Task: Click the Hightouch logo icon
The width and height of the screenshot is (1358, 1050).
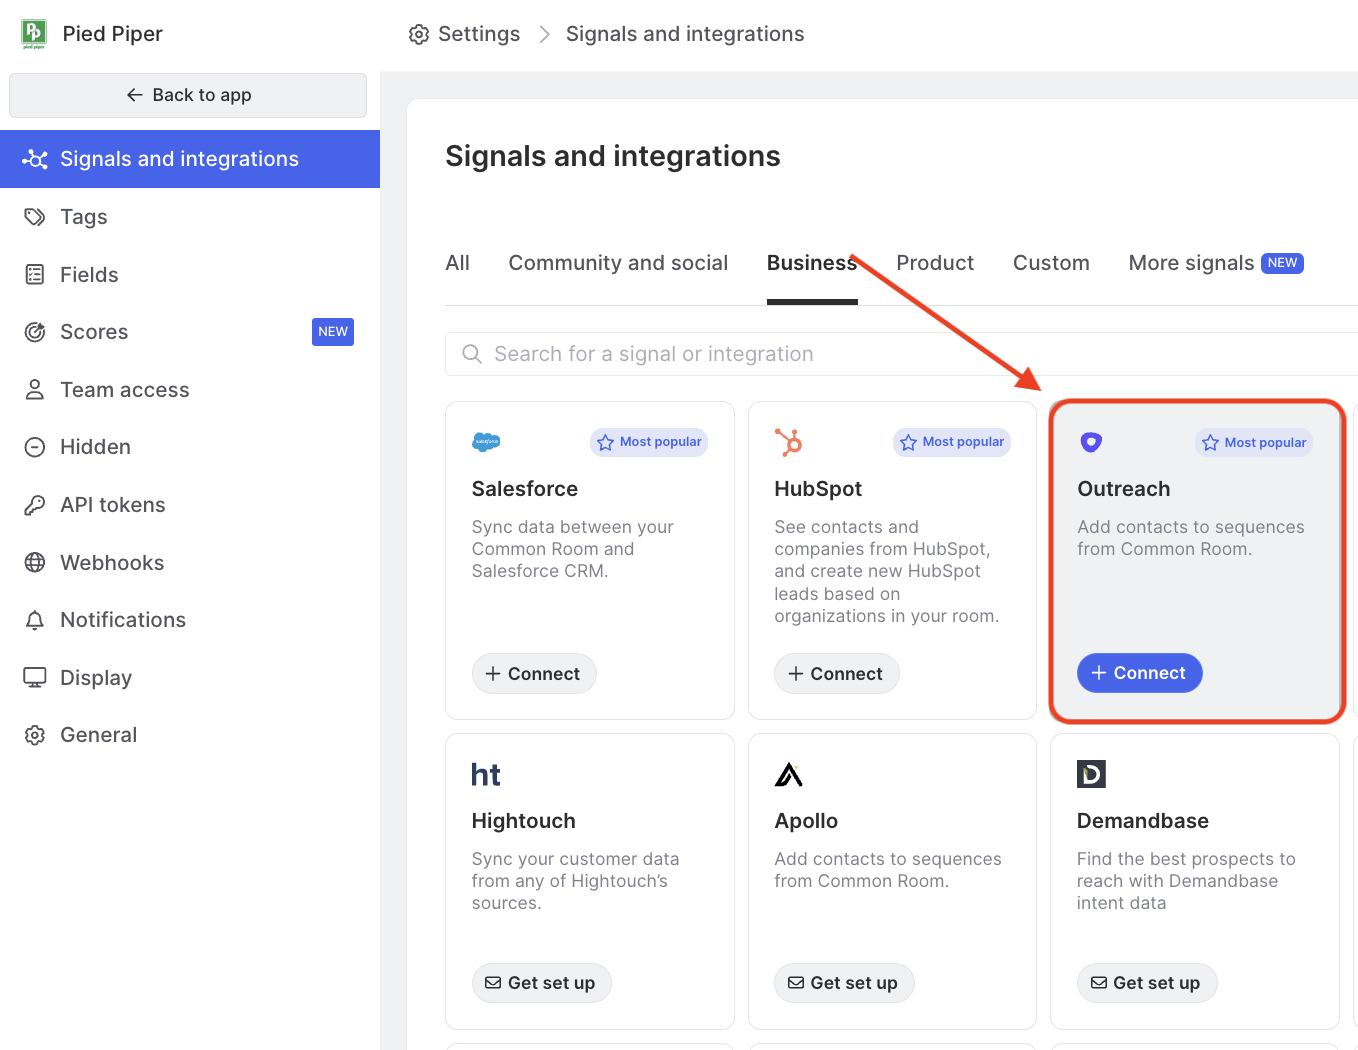Action: click(x=486, y=775)
